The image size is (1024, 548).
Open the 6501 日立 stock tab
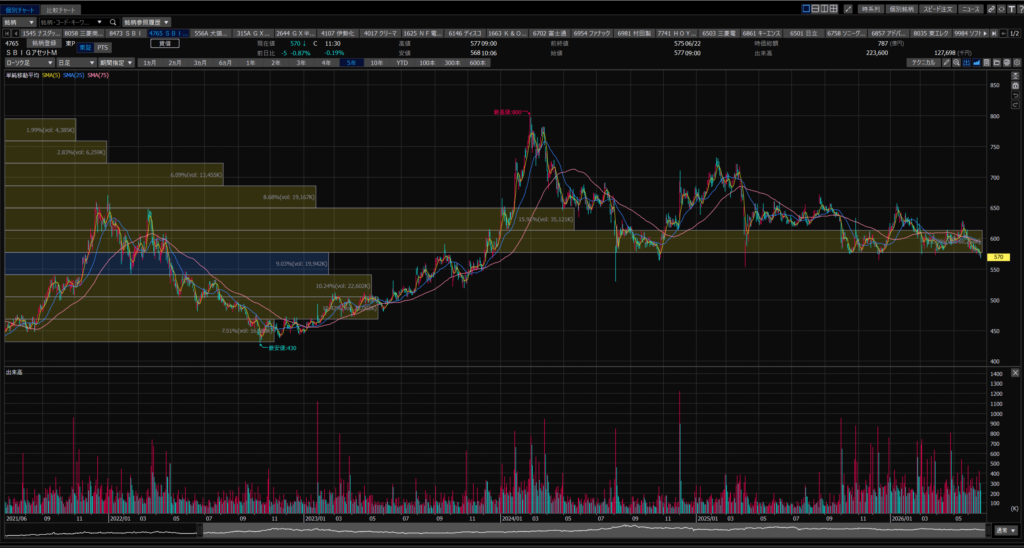click(803, 33)
